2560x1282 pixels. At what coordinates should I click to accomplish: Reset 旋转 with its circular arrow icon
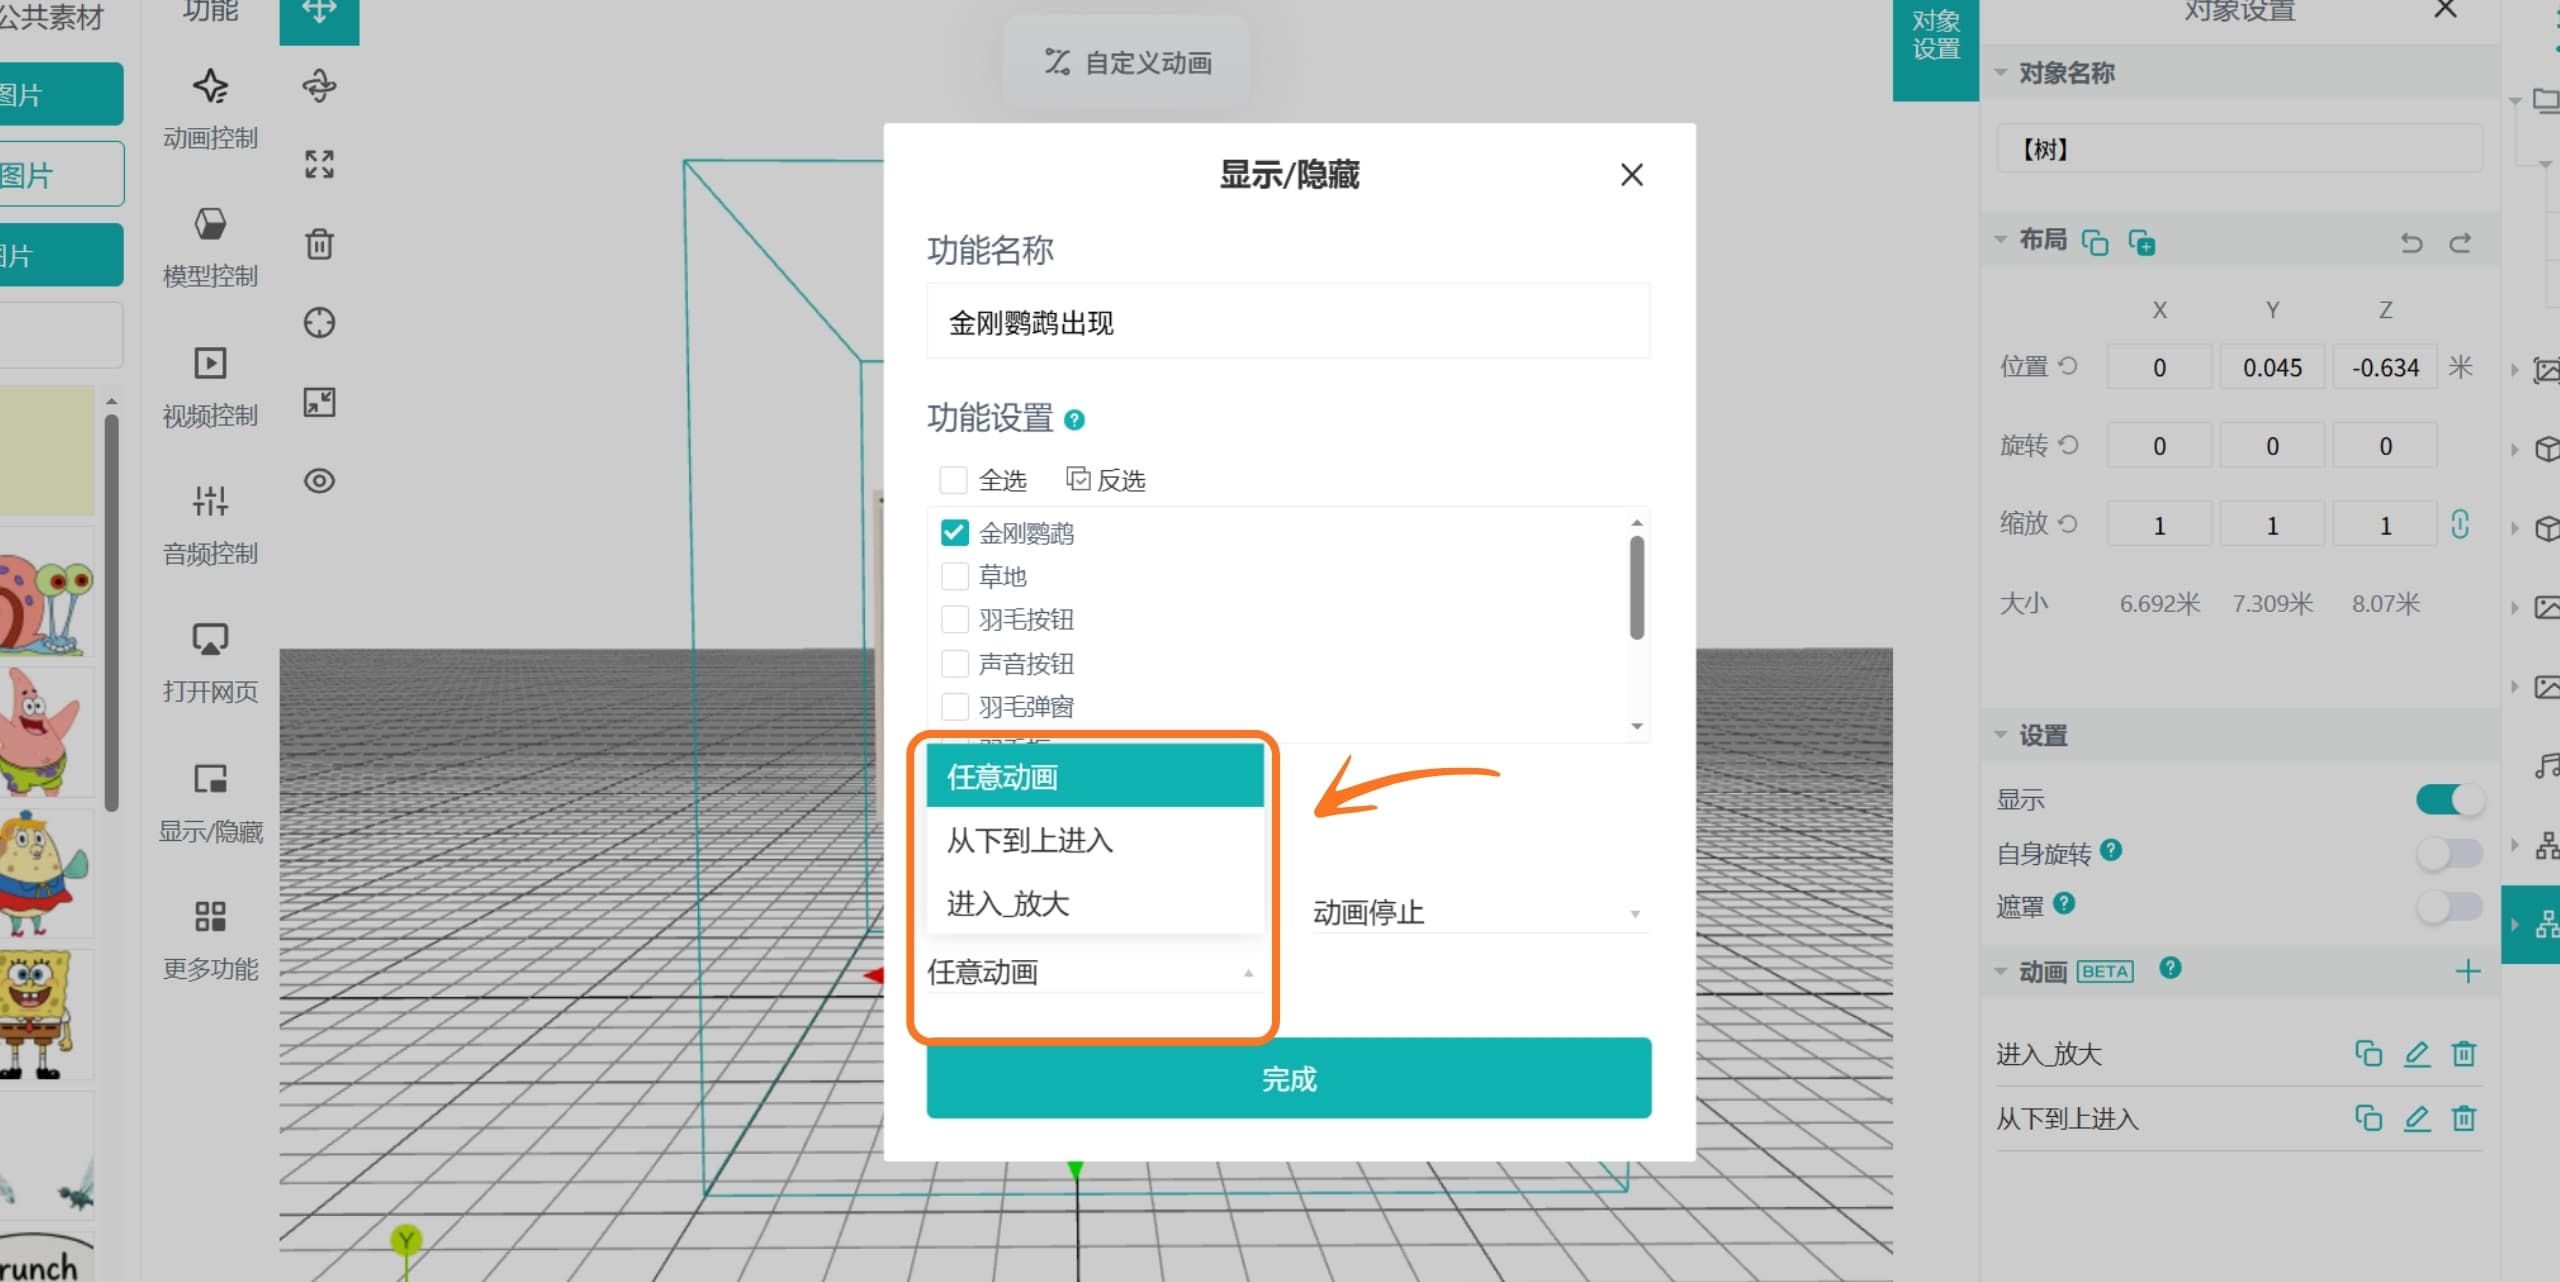tap(2068, 444)
